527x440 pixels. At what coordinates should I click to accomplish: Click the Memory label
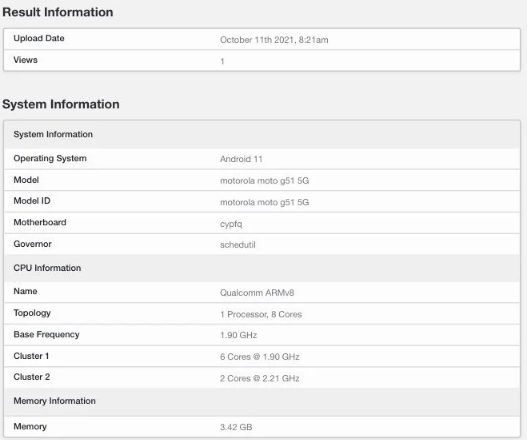30,427
